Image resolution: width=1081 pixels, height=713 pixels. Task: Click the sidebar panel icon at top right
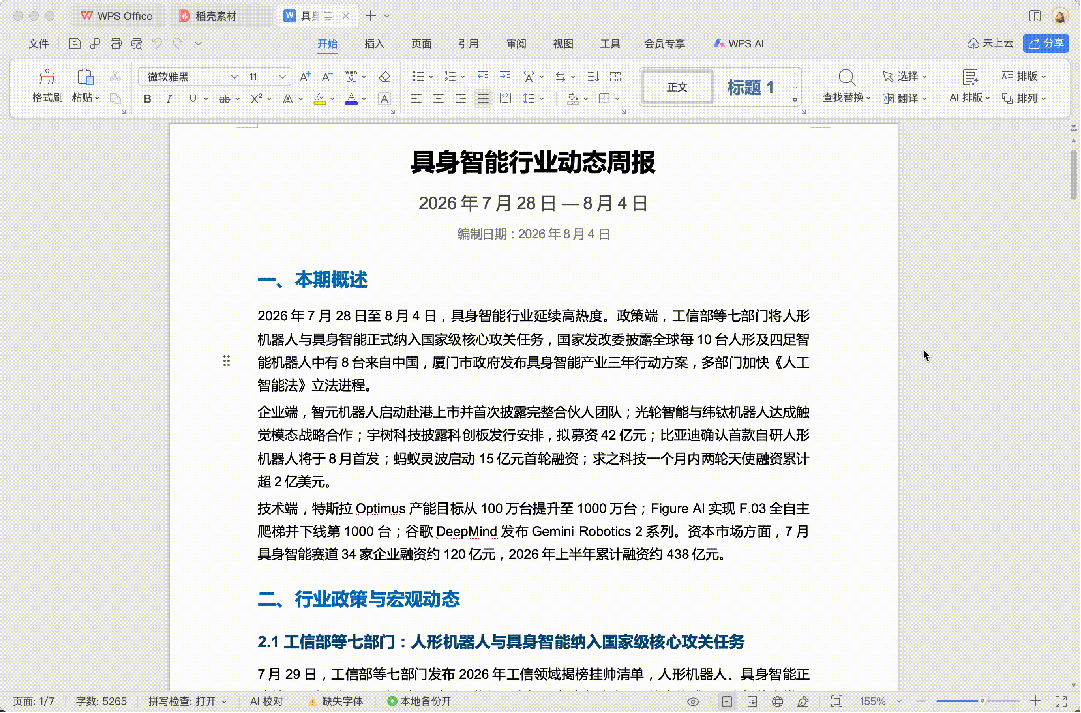pyautogui.click(x=1034, y=16)
